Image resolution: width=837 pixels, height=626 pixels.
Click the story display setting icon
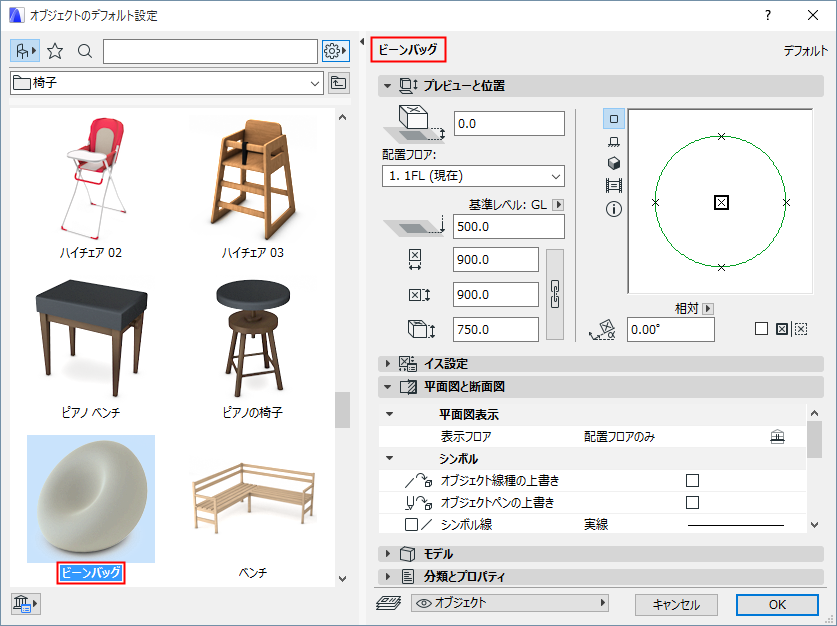pyautogui.click(x=778, y=437)
